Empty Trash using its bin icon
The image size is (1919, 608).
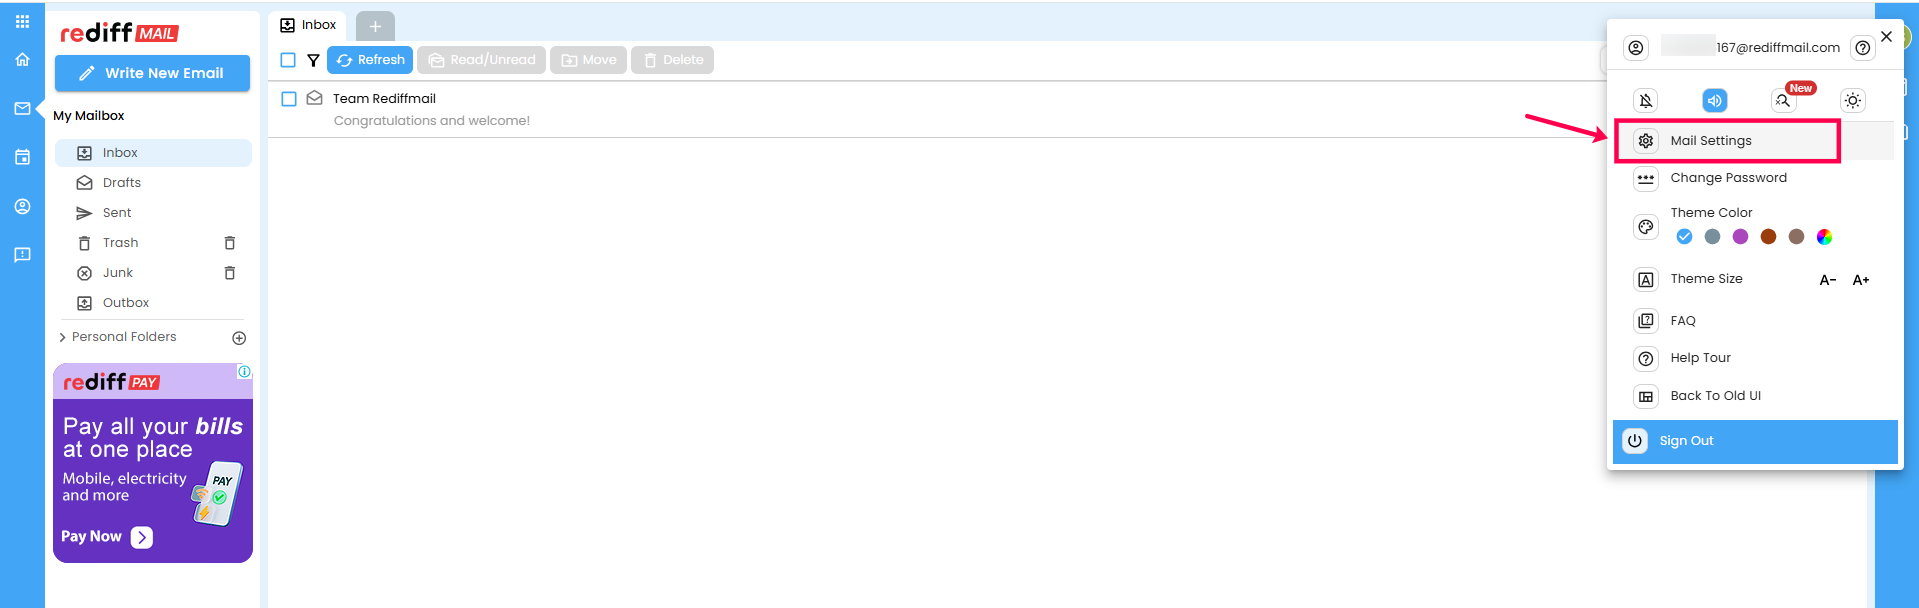(x=229, y=243)
